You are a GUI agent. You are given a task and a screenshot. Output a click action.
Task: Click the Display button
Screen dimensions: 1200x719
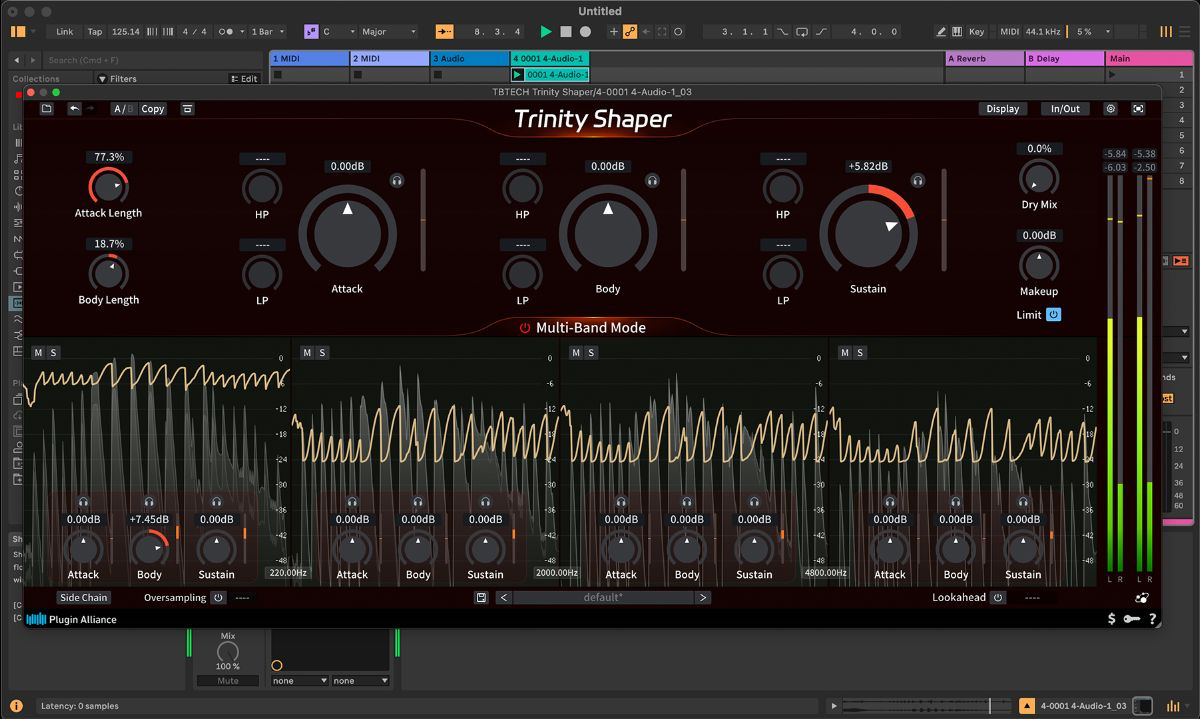click(x=1003, y=108)
